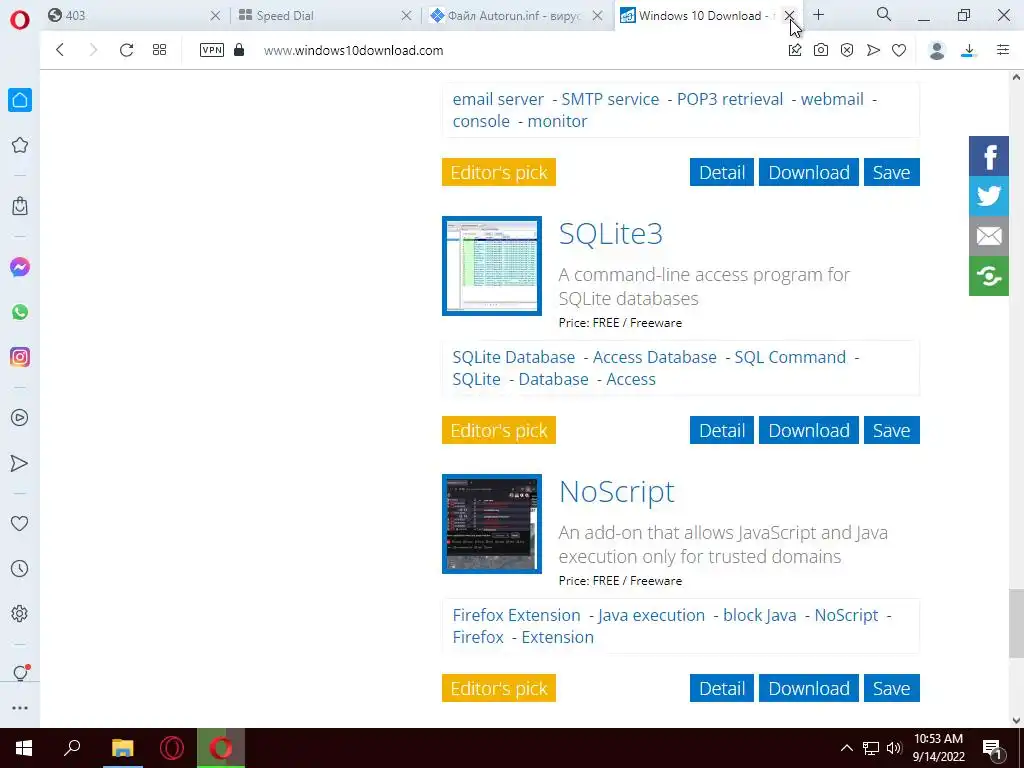Click Download button for SQLite3
1024x768 pixels.
[x=808, y=430]
